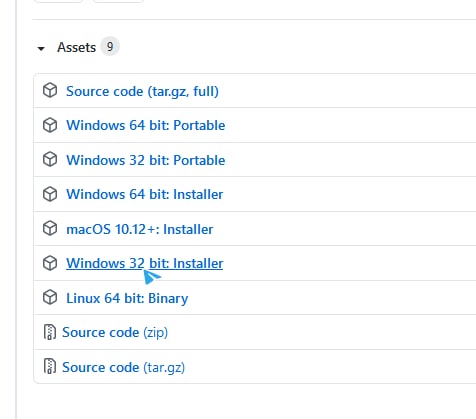The image size is (476, 419).
Task: Download Windows 32 bit: Portable
Action: tap(146, 160)
